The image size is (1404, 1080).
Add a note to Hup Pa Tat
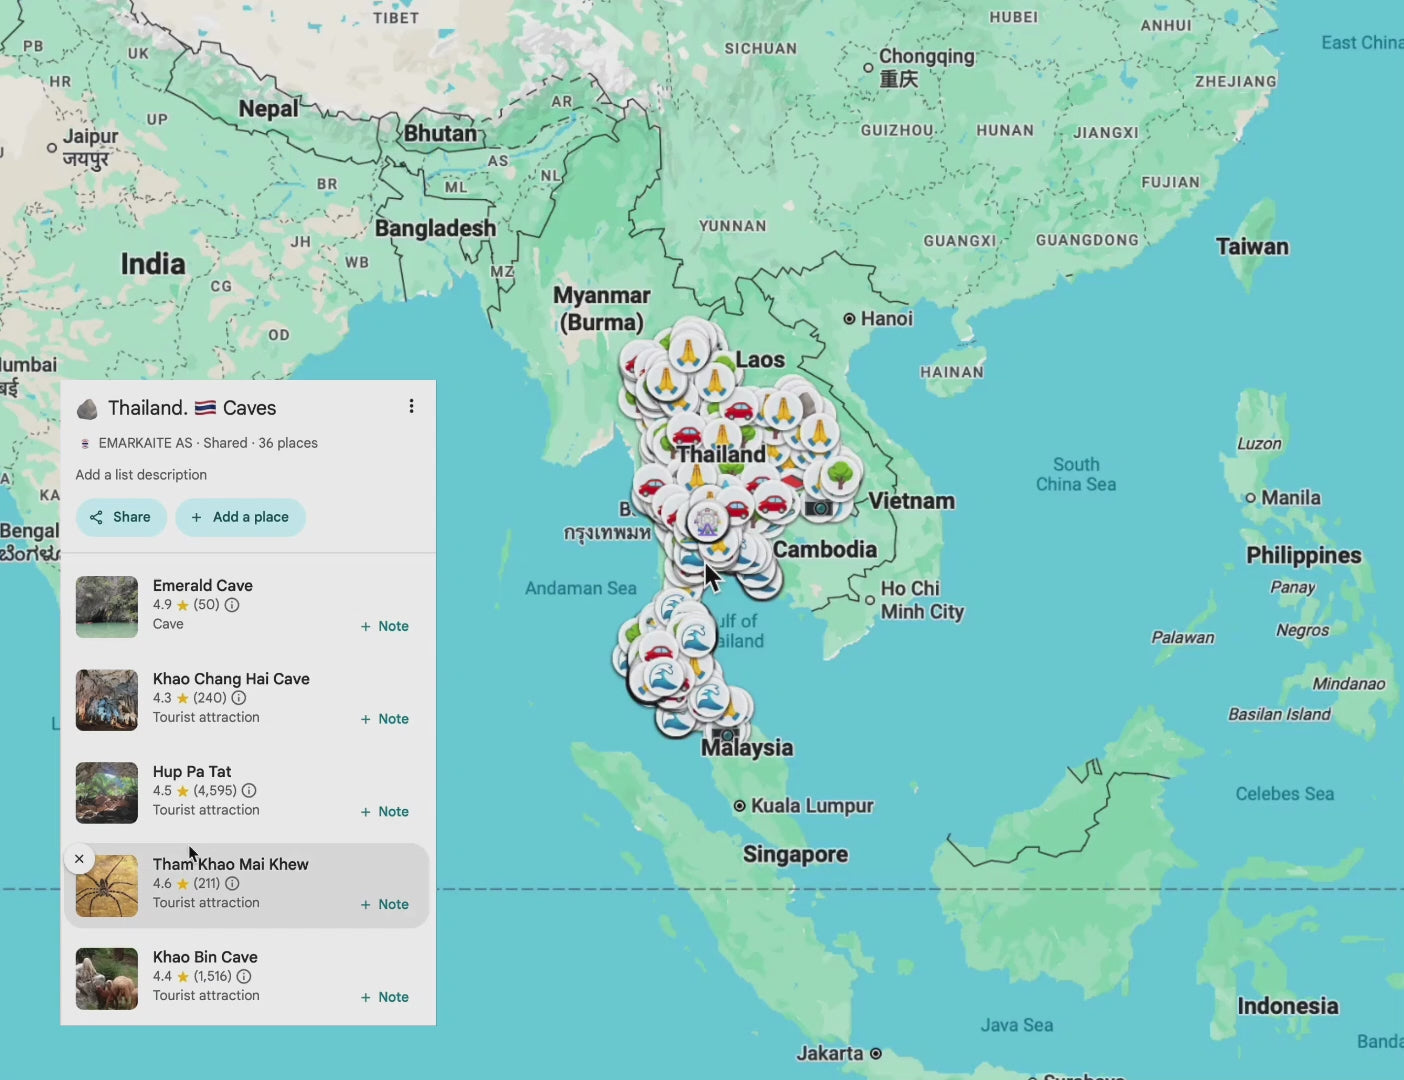click(x=384, y=811)
